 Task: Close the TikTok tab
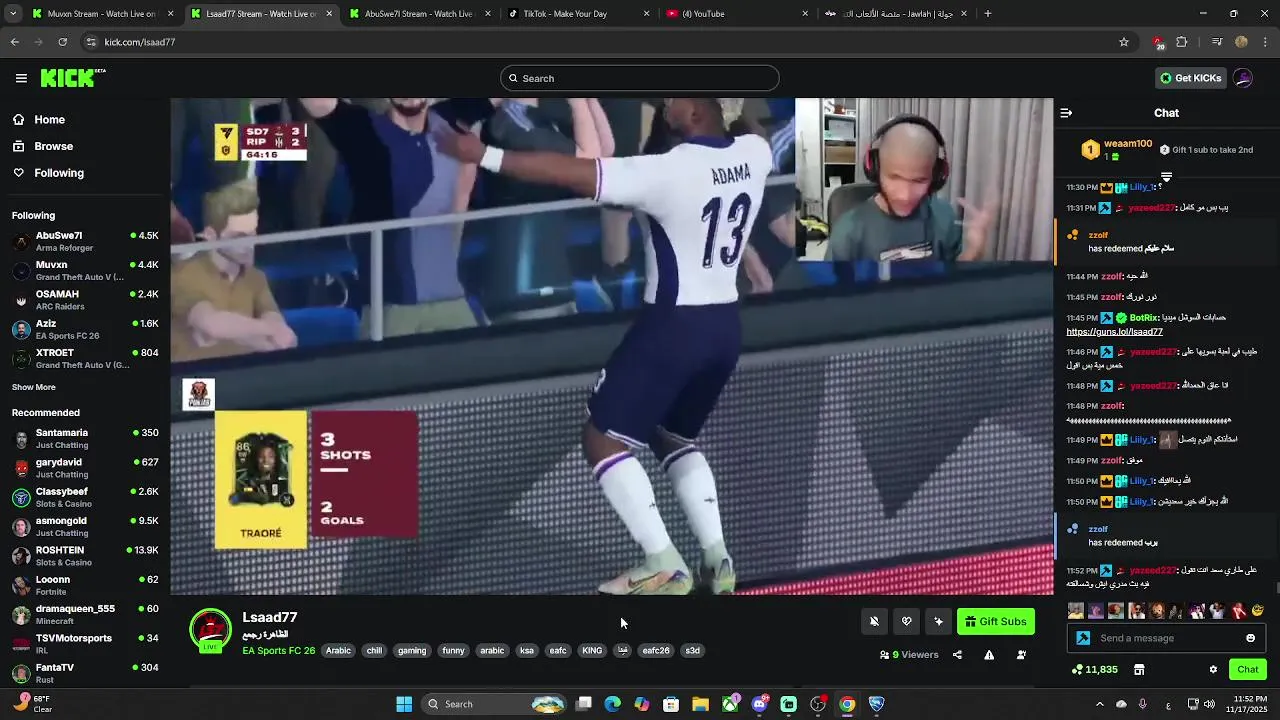coord(647,14)
